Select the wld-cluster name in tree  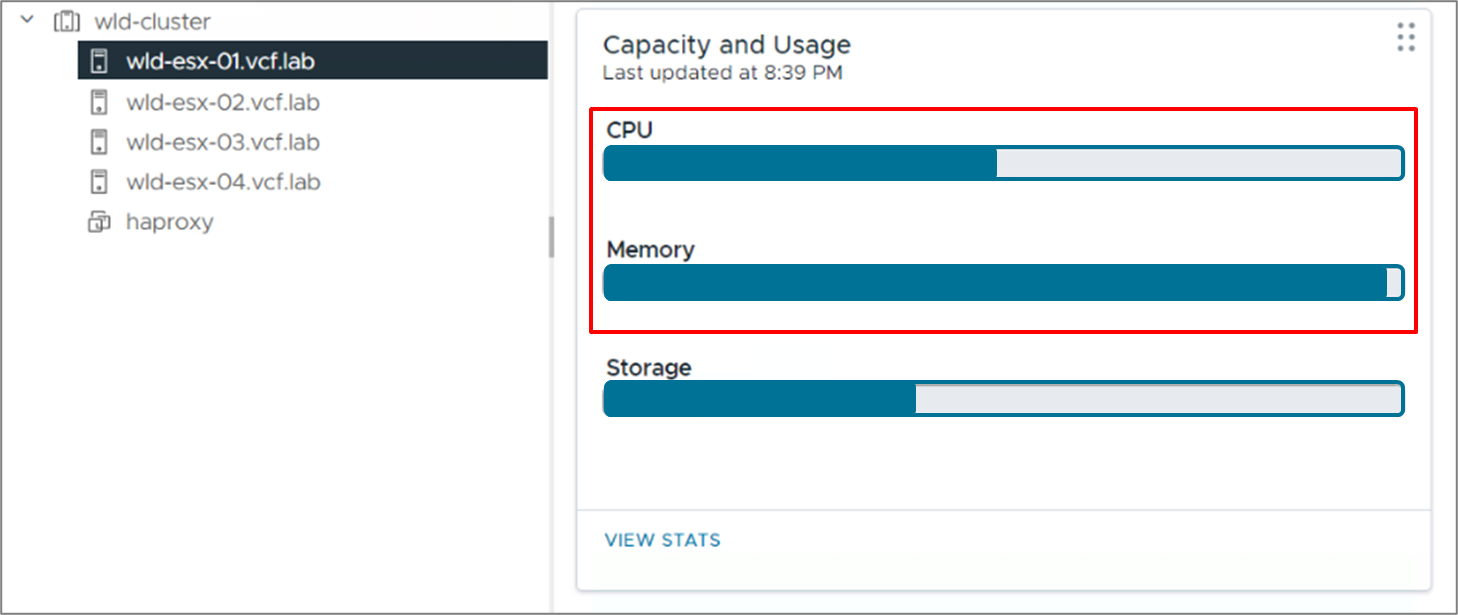tap(152, 21)
